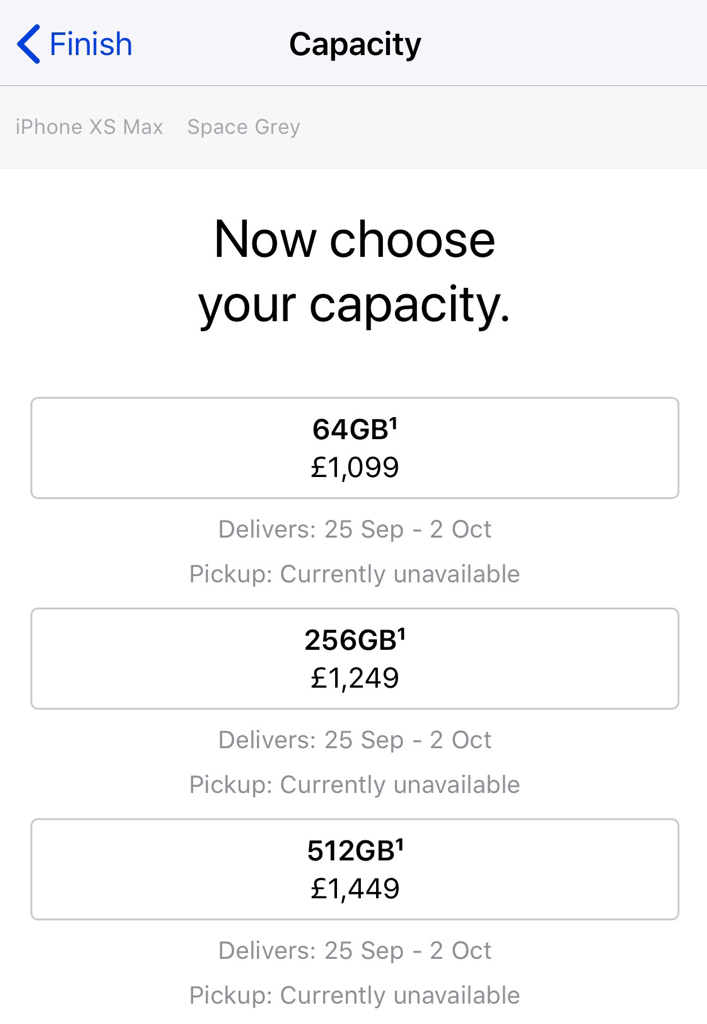Choose the 256GB capacity option
707x1024 pixels.
pyautogui.click(x=354, y=659)
